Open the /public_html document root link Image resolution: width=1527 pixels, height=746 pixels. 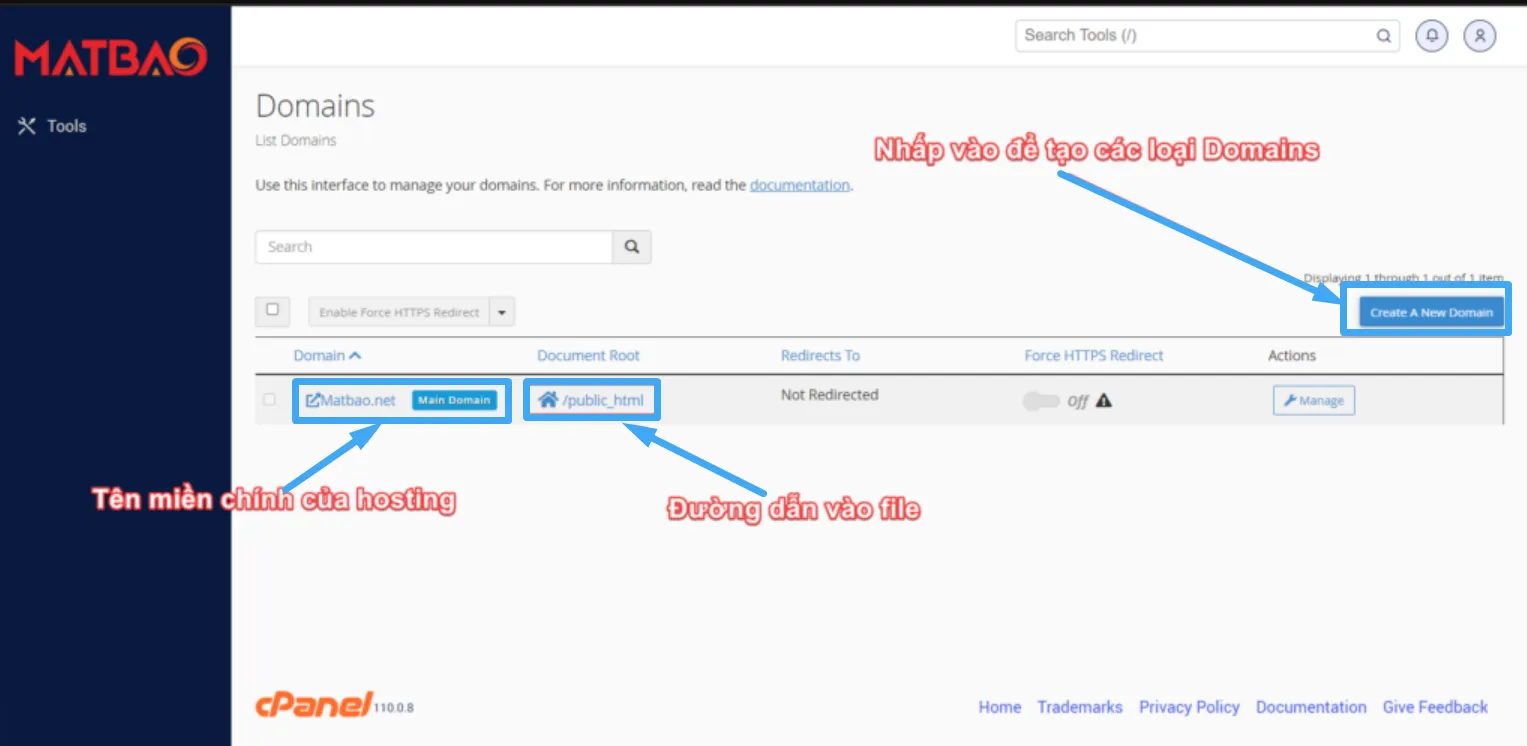click(x=603, y=401)
